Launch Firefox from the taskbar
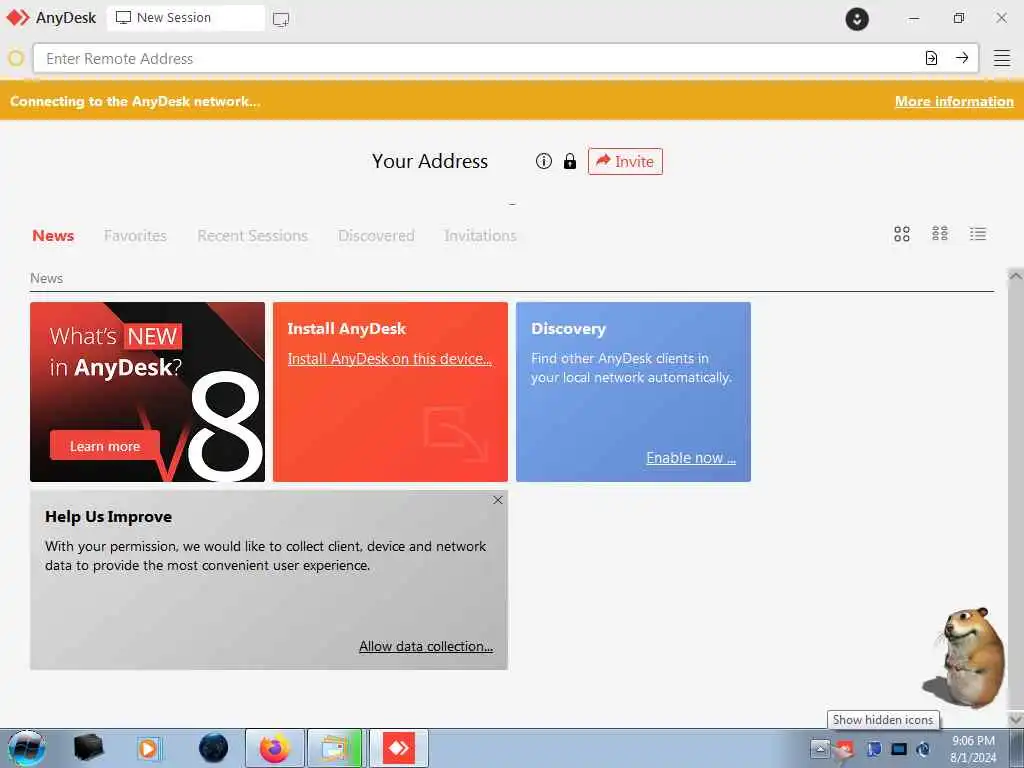The width and height of the screenshot is (1024, 768). [x=275, y=748]
